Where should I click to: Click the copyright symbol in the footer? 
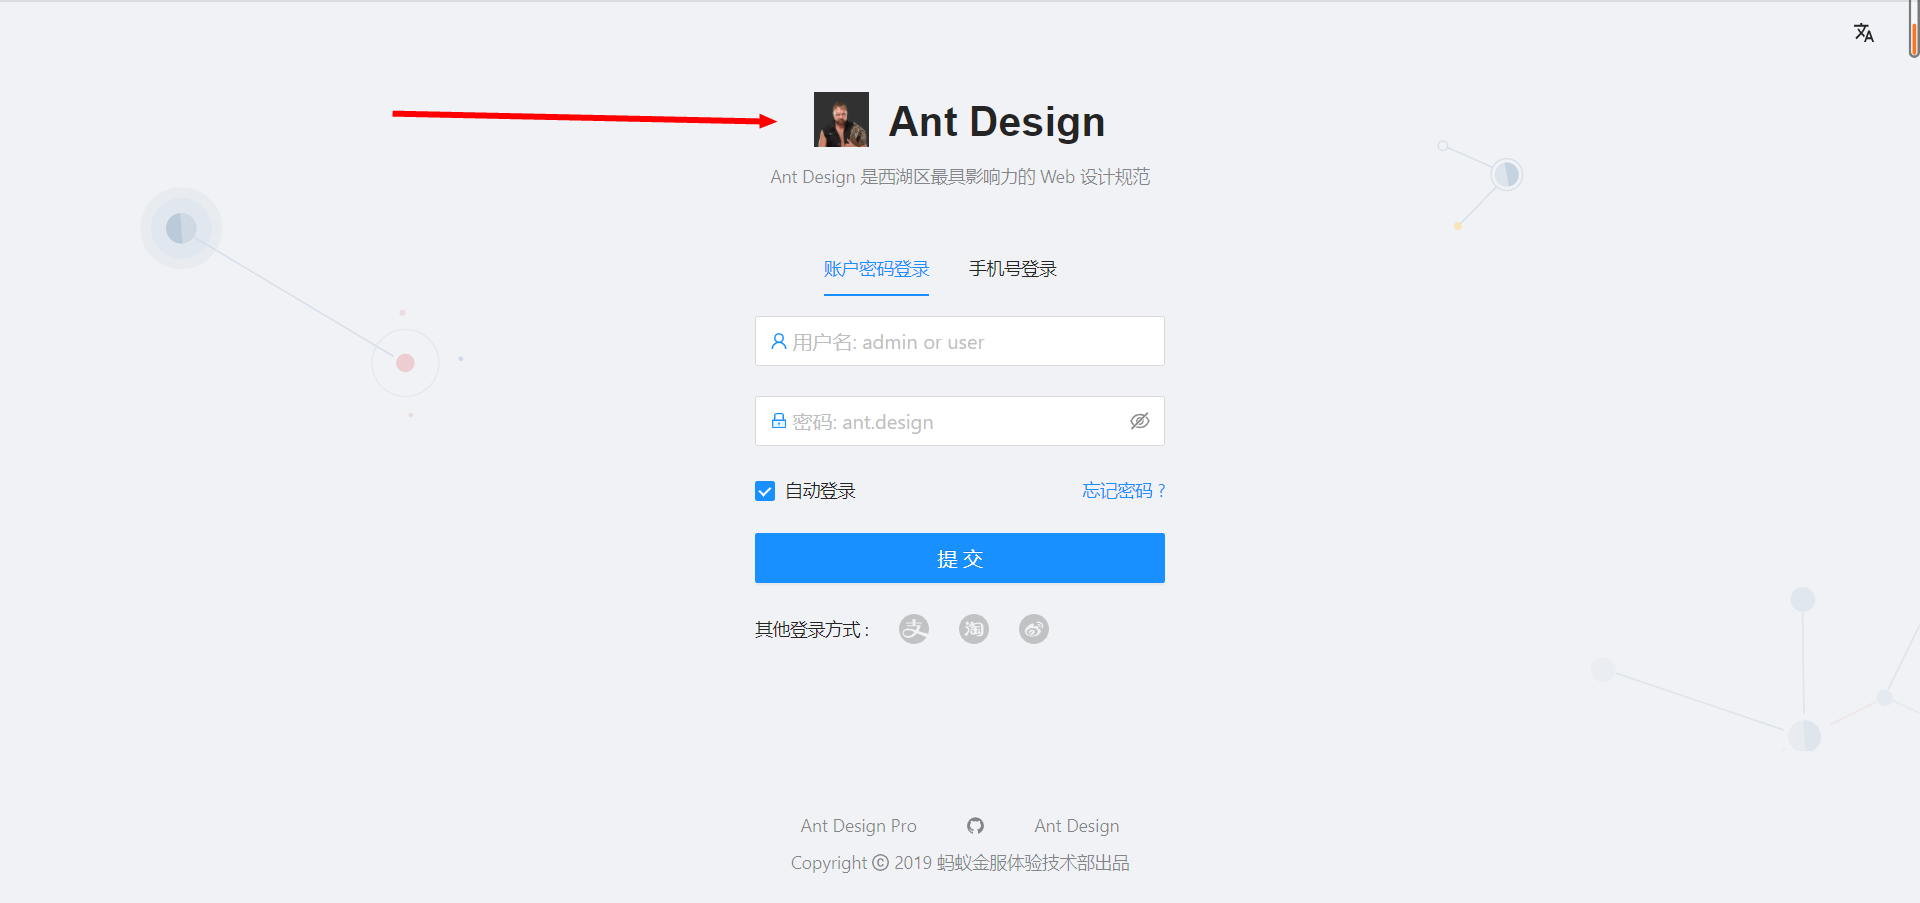pyautogui.click(x=879, y=862)
